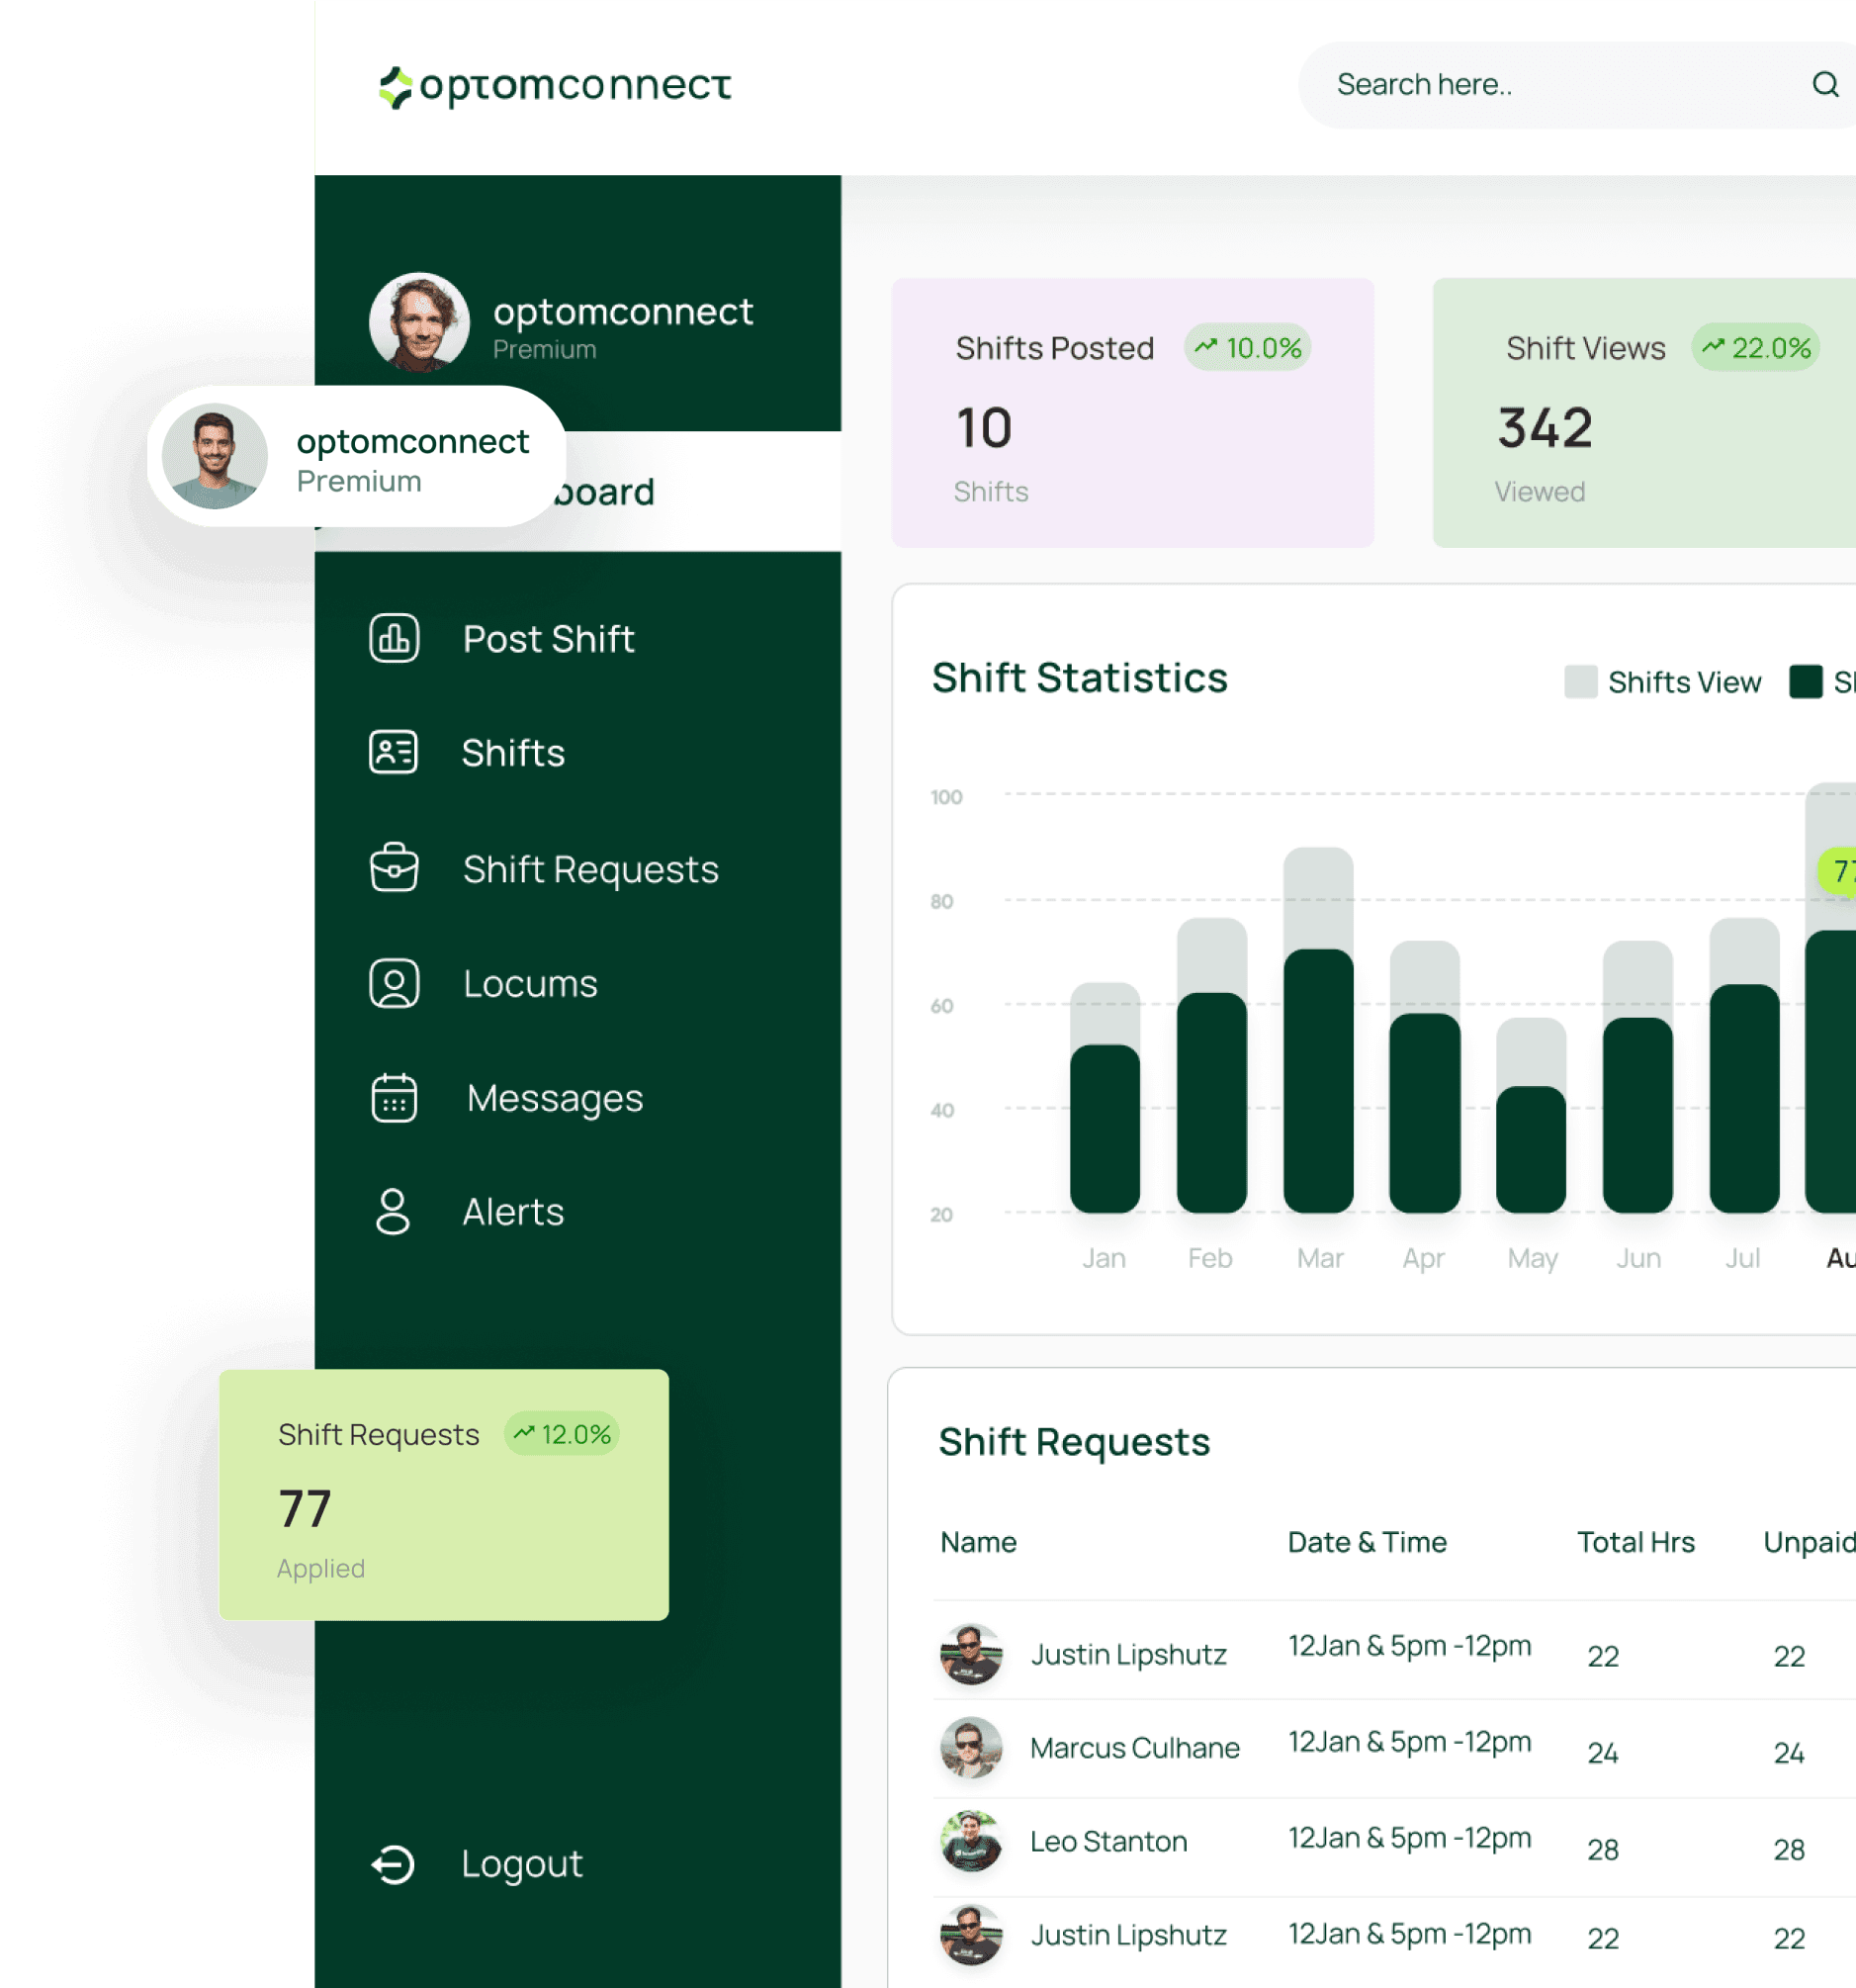Click Marcus Culhane's avatar thumbnail
1856x1988 pixels.
(971, 1747)
